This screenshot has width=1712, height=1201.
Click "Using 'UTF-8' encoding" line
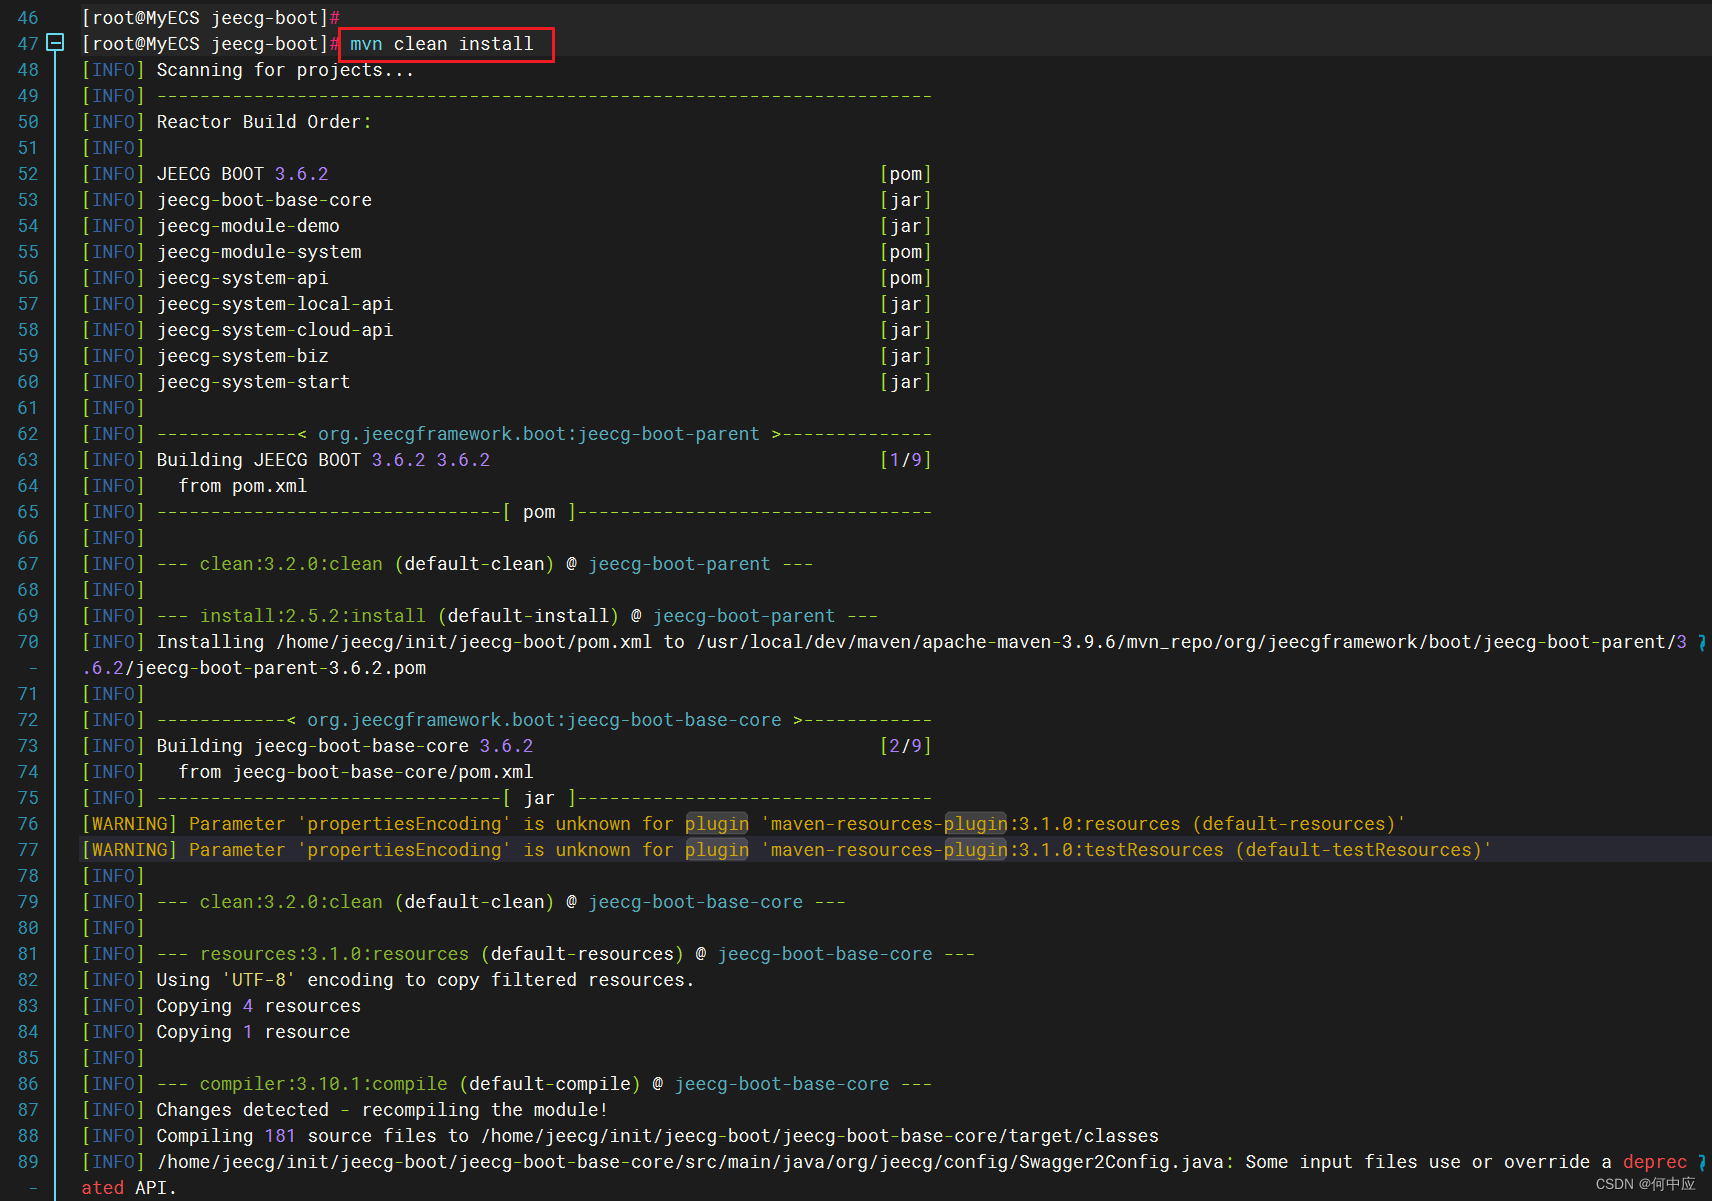(425, 980)
